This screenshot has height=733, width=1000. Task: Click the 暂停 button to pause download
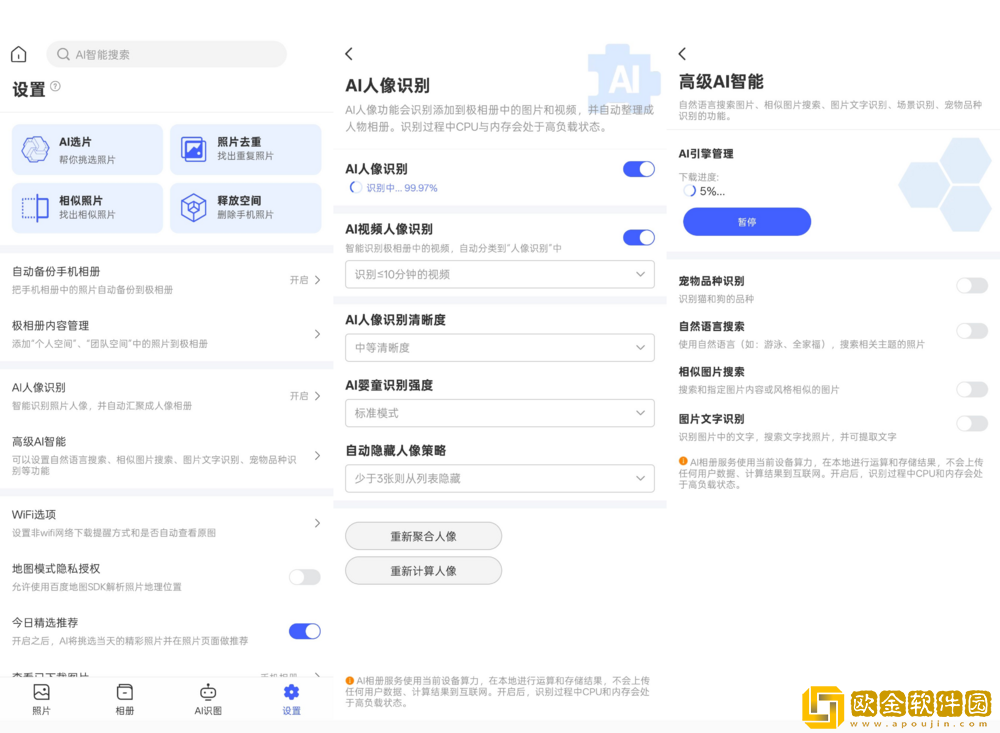click(746, 221)
